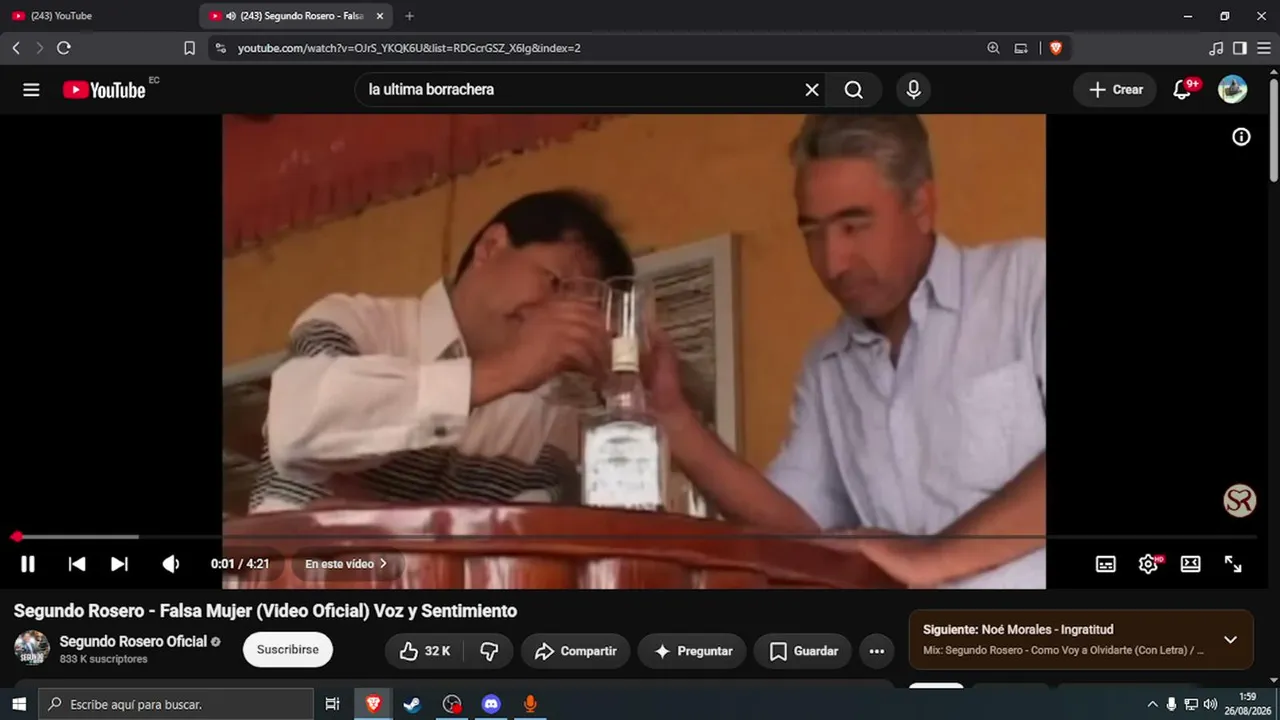Open Windows Task View

(333, 704)
